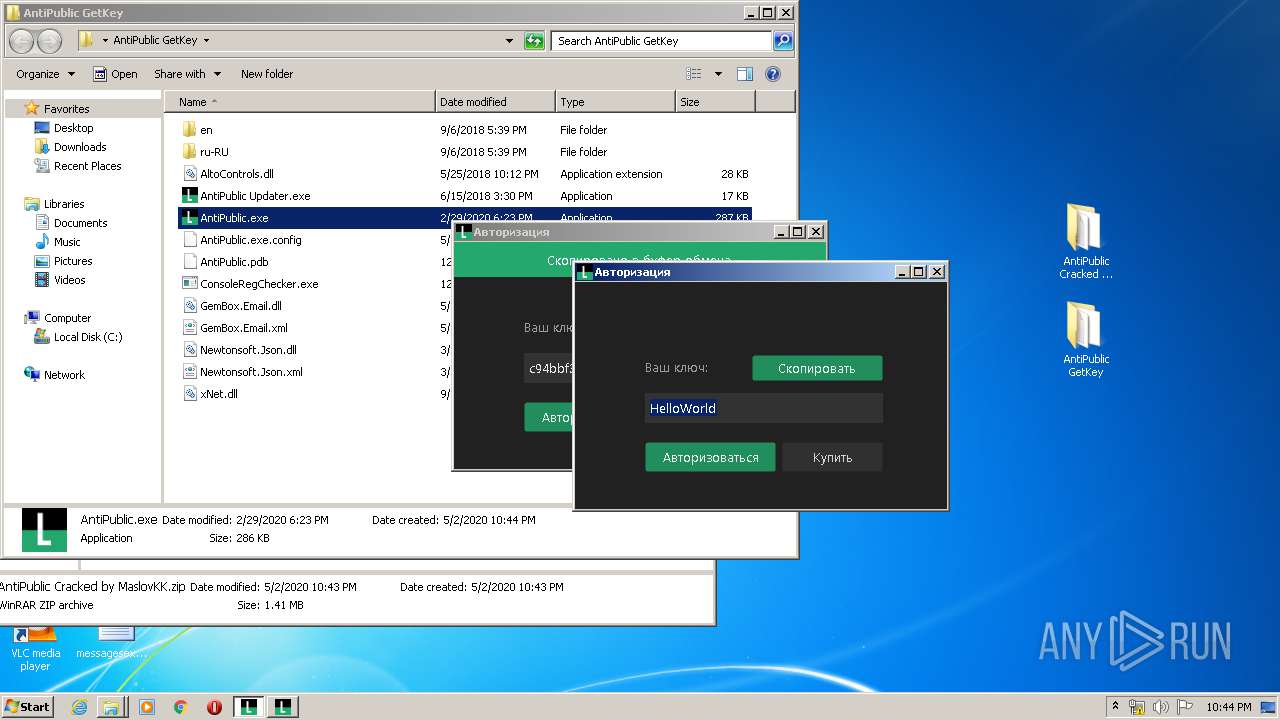1280x720 pixels.
Task: Open the Start menu
Action: [27, 706]
